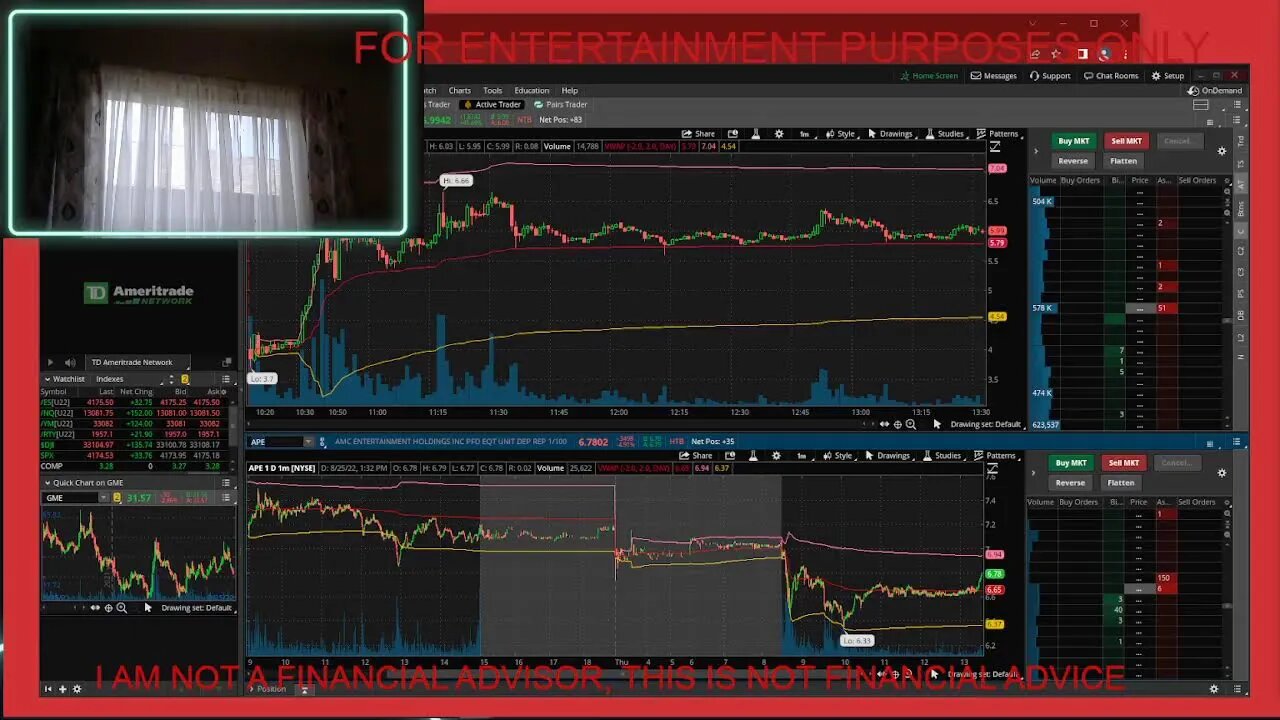Open Messages
The width and height of the screenshot is (1280, 720).
click(x=993, y=75)
